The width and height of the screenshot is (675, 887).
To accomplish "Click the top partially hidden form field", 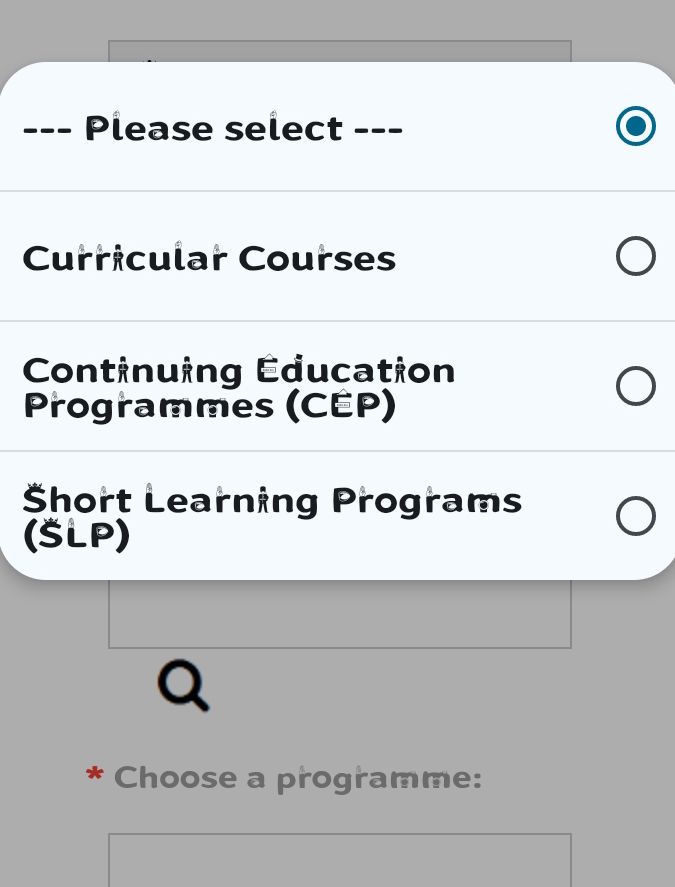I will [340, 50].
